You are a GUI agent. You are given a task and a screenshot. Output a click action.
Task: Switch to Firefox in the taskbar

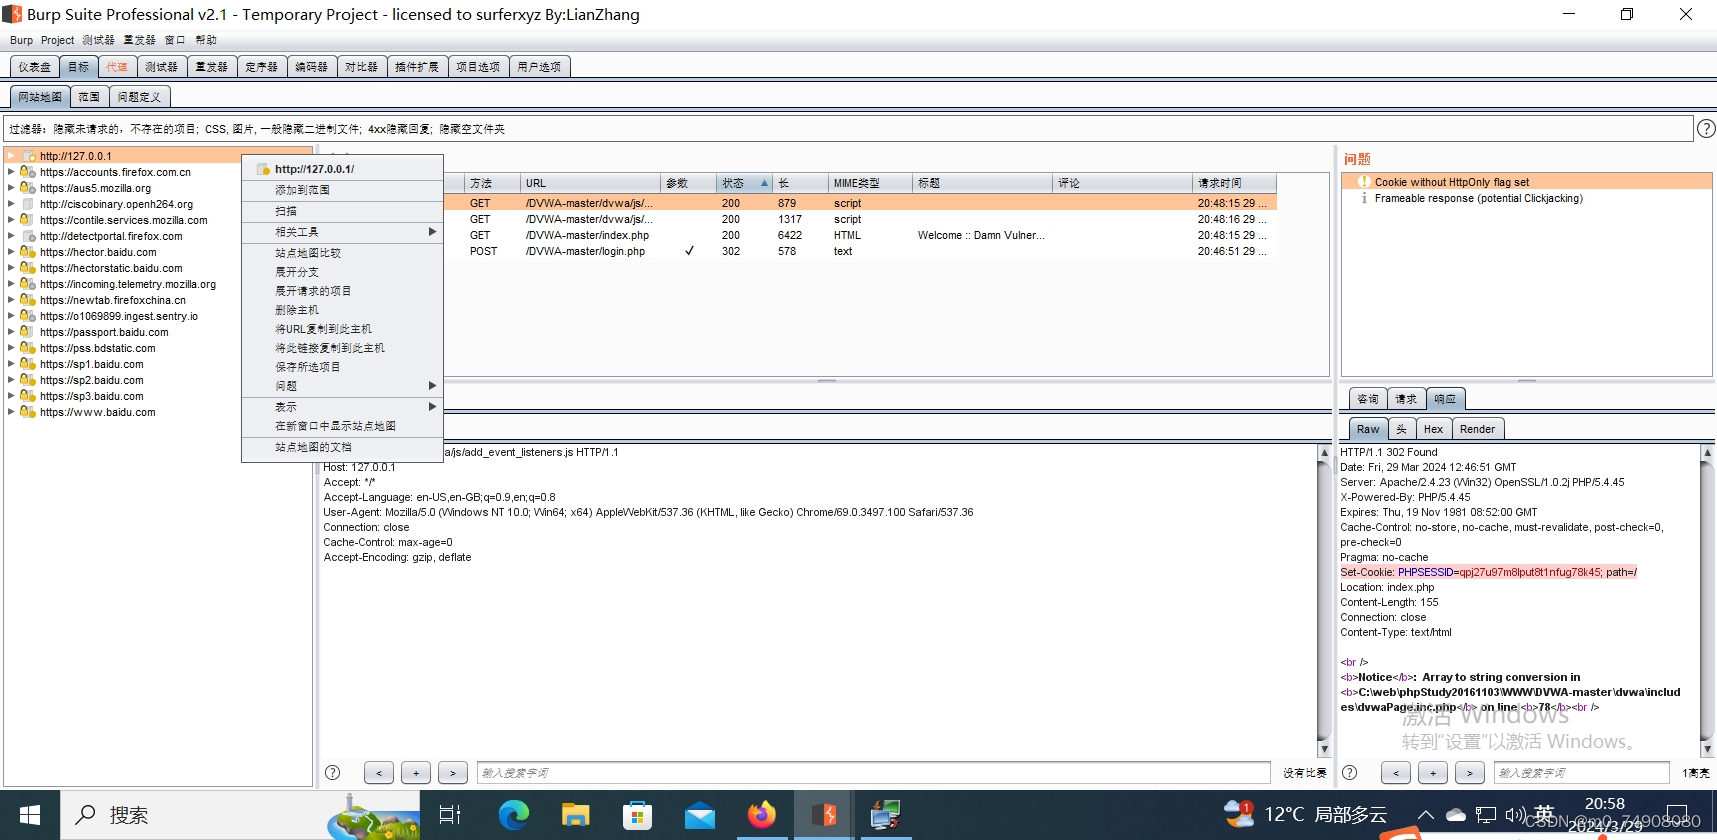click(x=762, y=815)
